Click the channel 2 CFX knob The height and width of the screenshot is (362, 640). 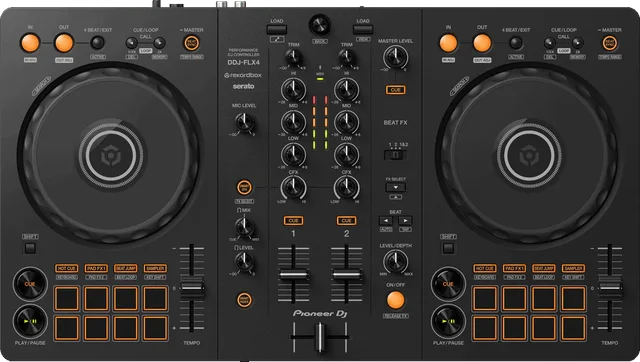(x=346, y=187)
